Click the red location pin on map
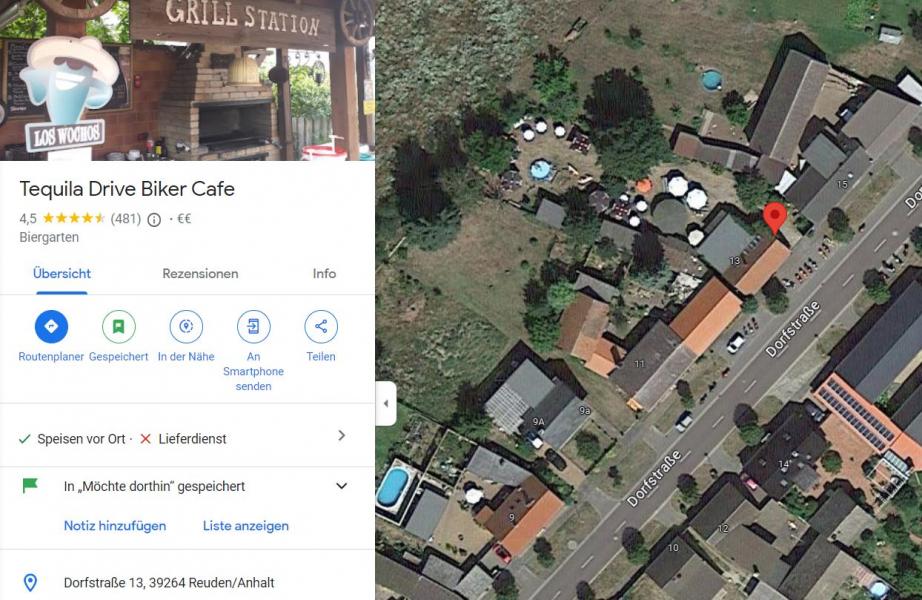Image resolution: width=922 pixels, height=600 pixels. 774,218
